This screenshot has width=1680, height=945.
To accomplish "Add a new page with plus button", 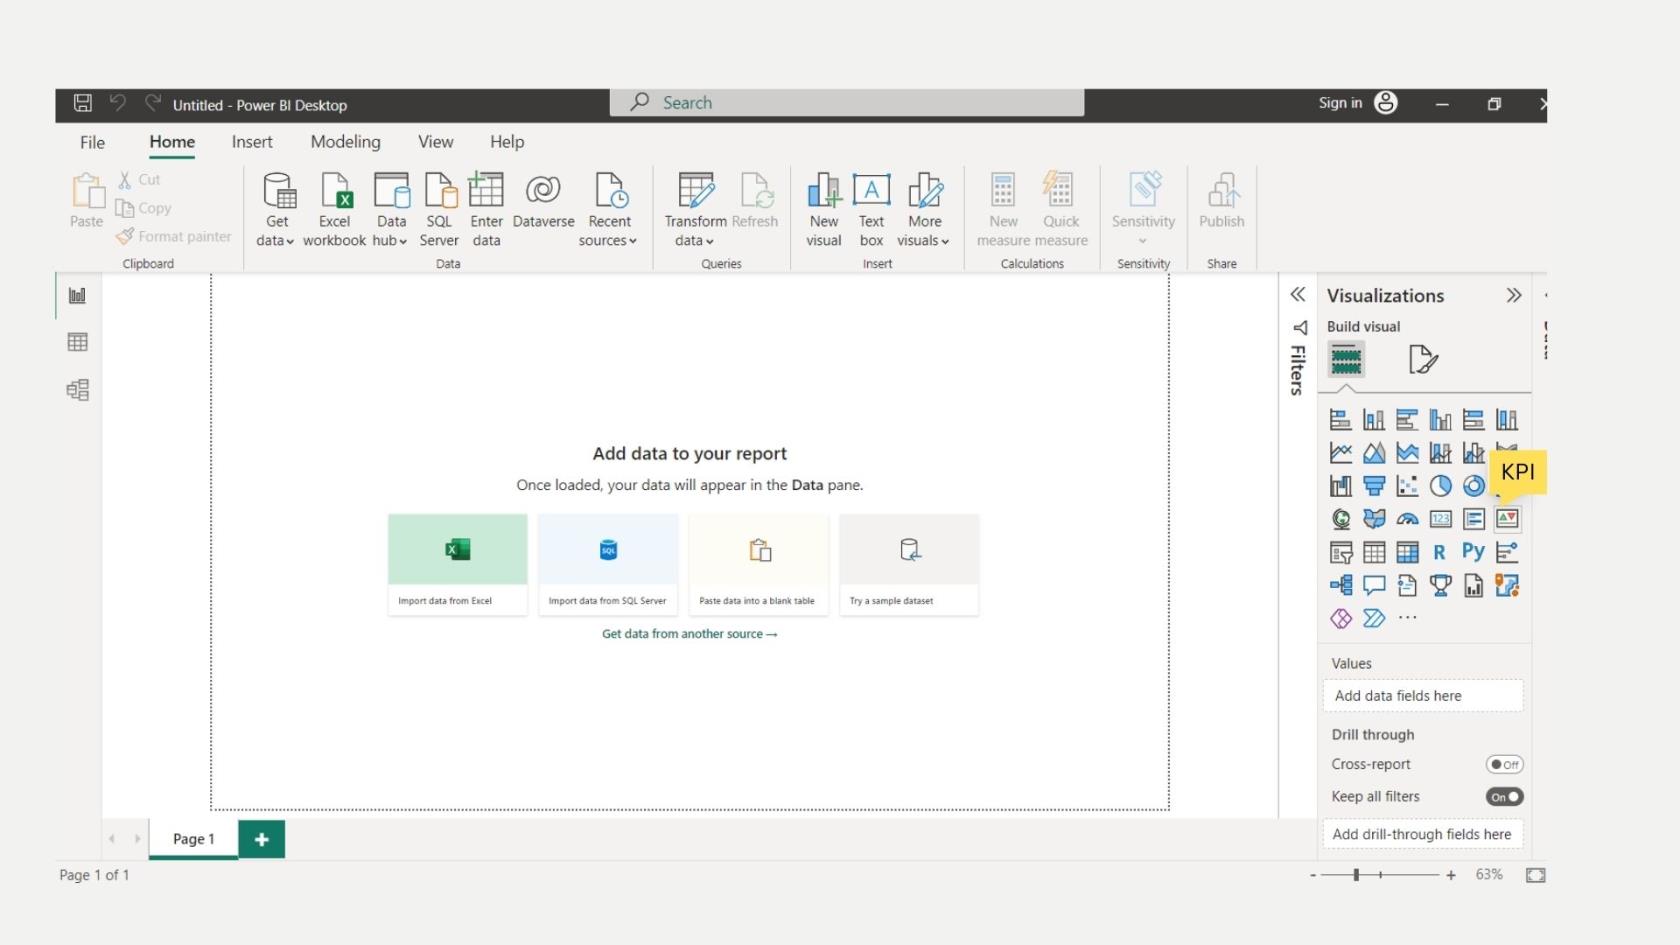I will [x=262, y=839].
